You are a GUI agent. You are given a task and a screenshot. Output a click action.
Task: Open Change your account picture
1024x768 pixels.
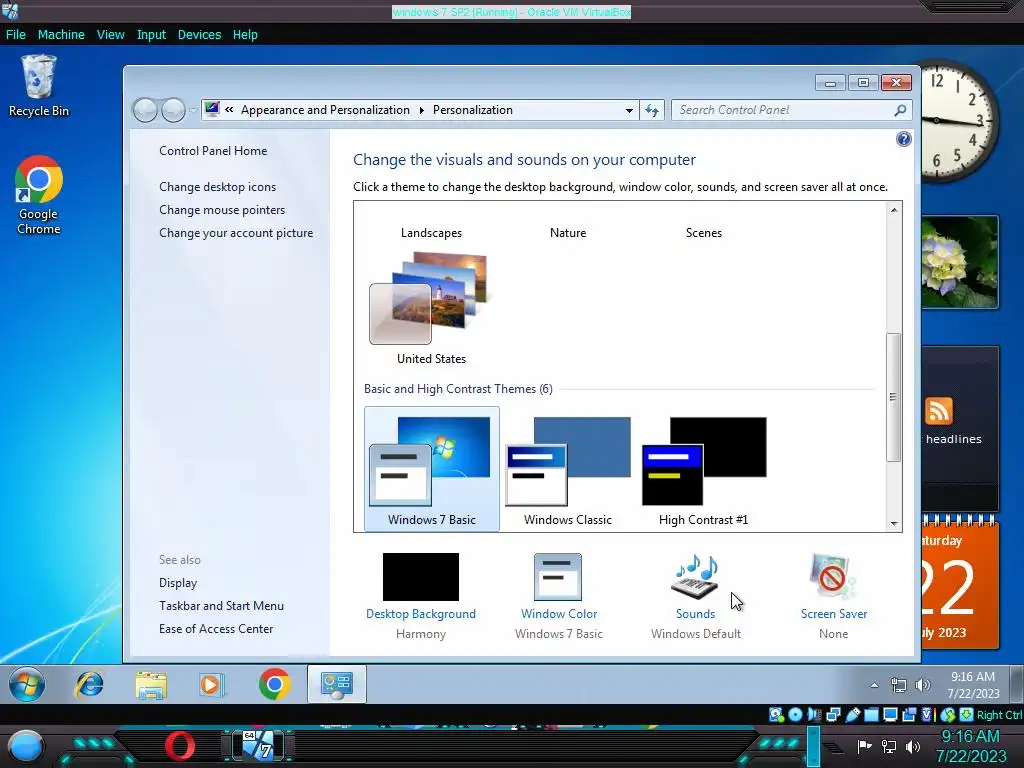click(236, 232)
